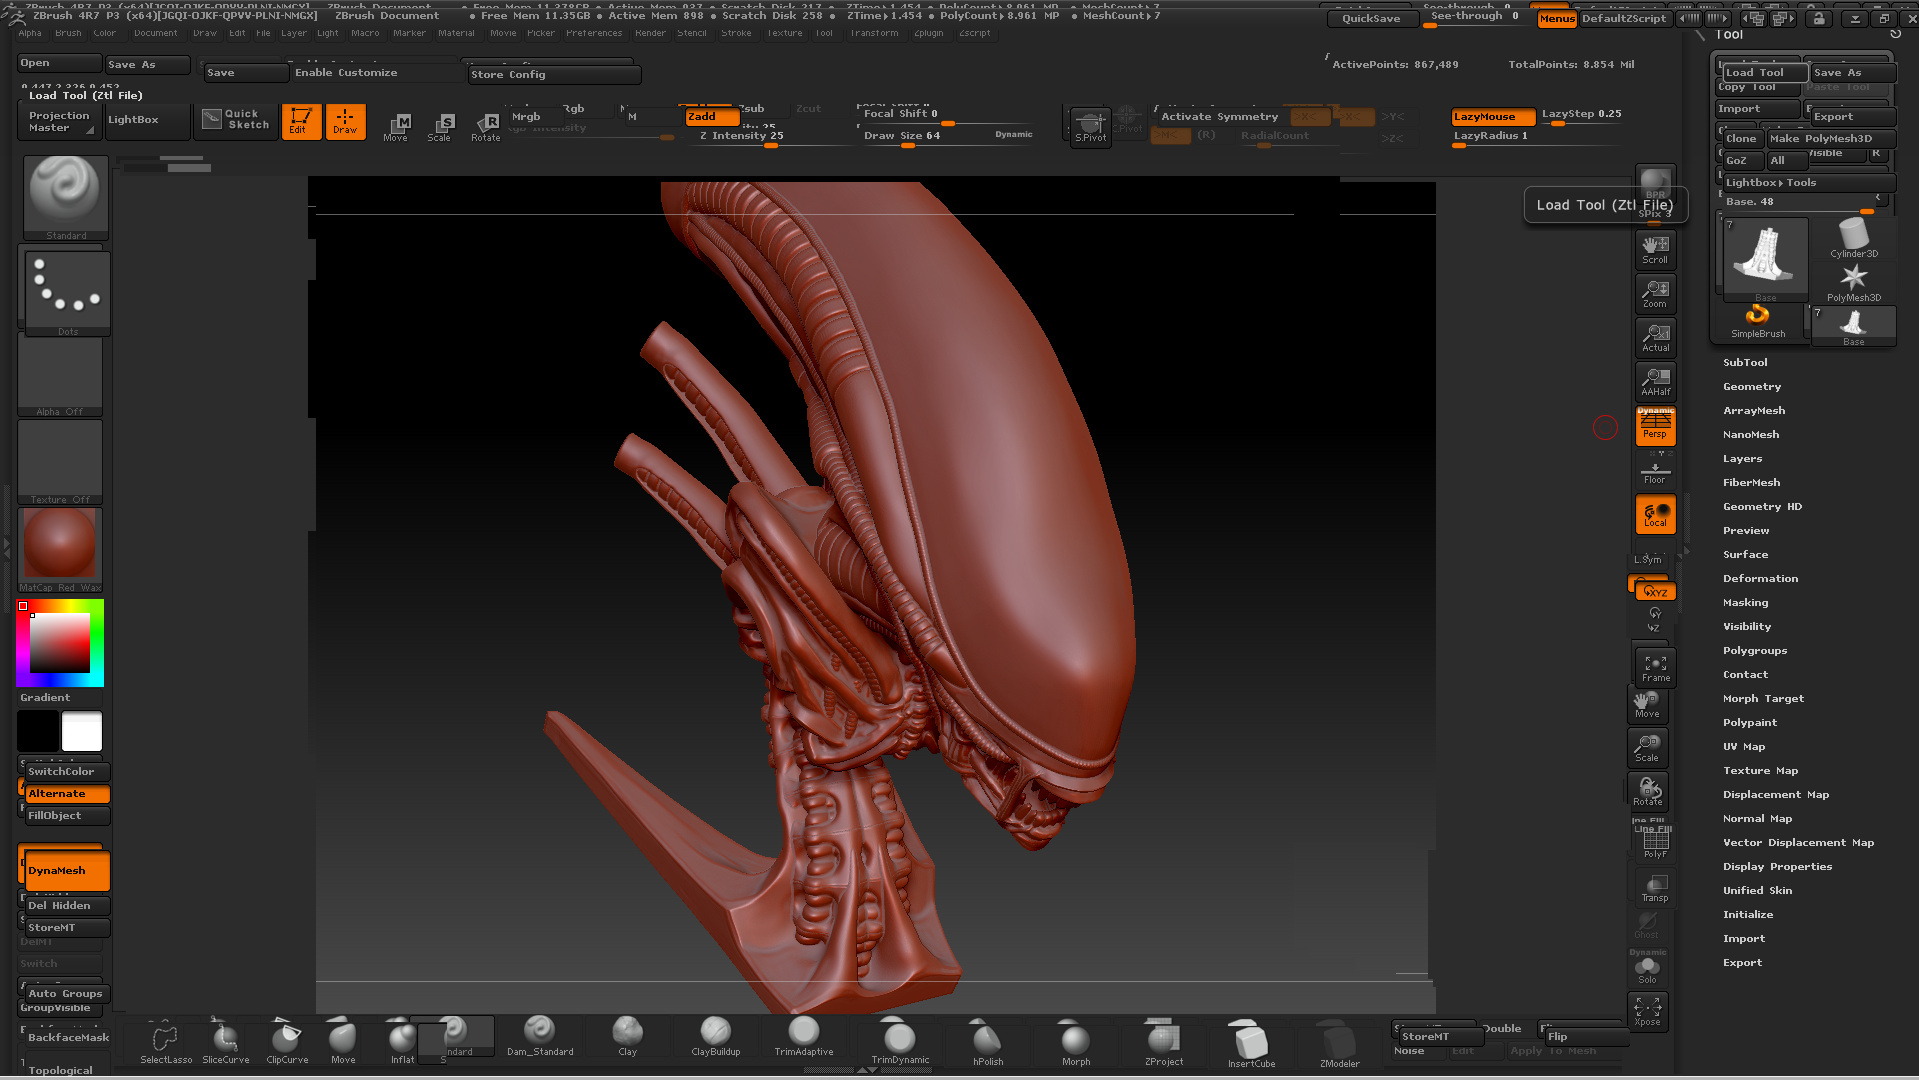
Task: Select the ClayBuildup brush icon
Action: click(715, 1033)
